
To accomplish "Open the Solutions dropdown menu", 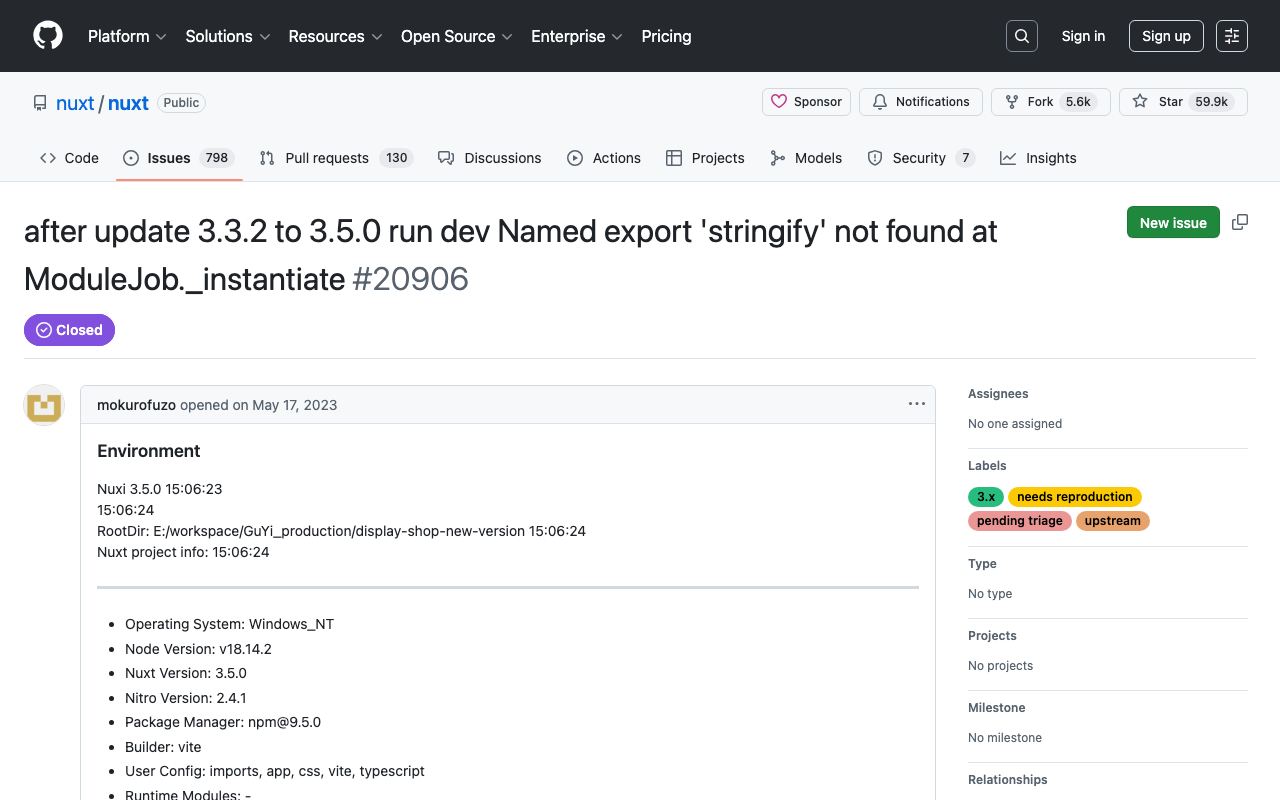I will 227,36.
